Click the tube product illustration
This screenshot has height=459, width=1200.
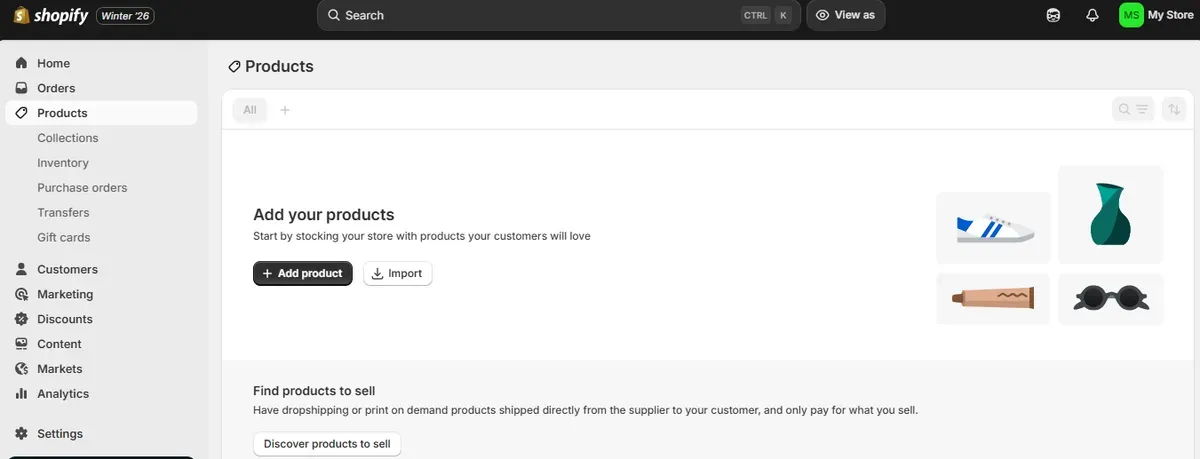pyautogui.click(x=993, y=299)
